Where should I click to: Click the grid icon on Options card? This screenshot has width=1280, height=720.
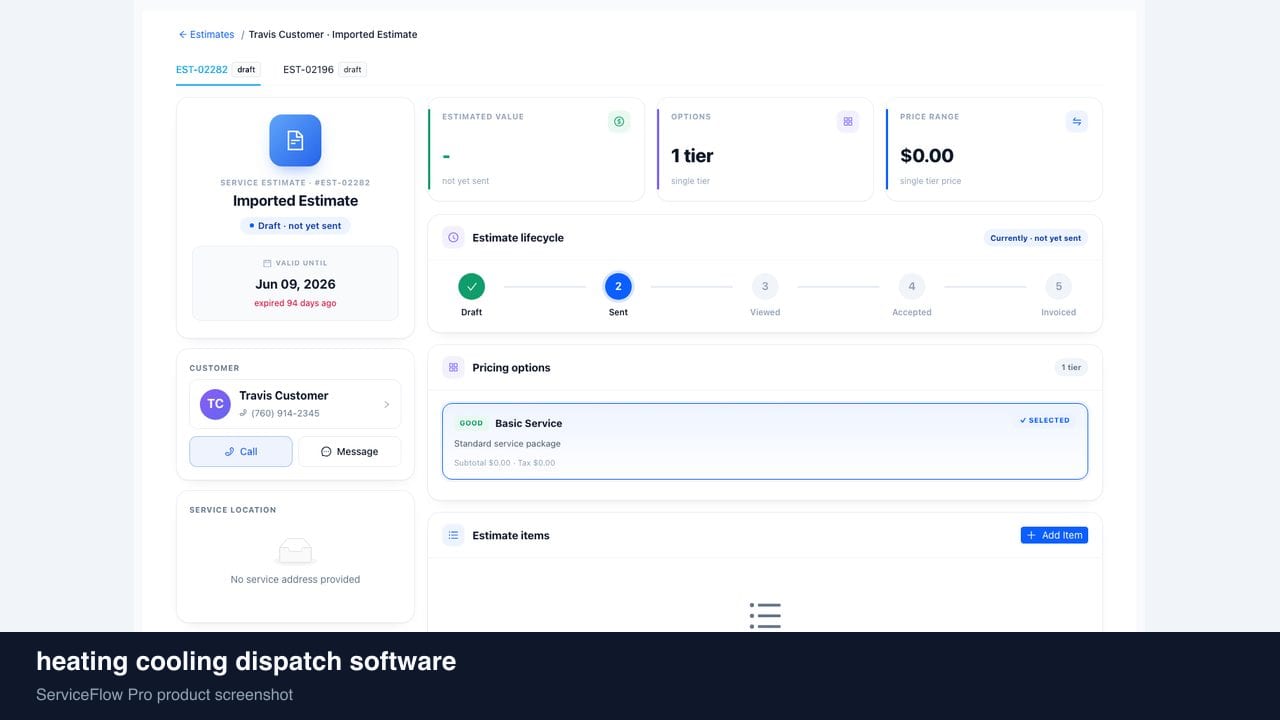tap(848, 122)
